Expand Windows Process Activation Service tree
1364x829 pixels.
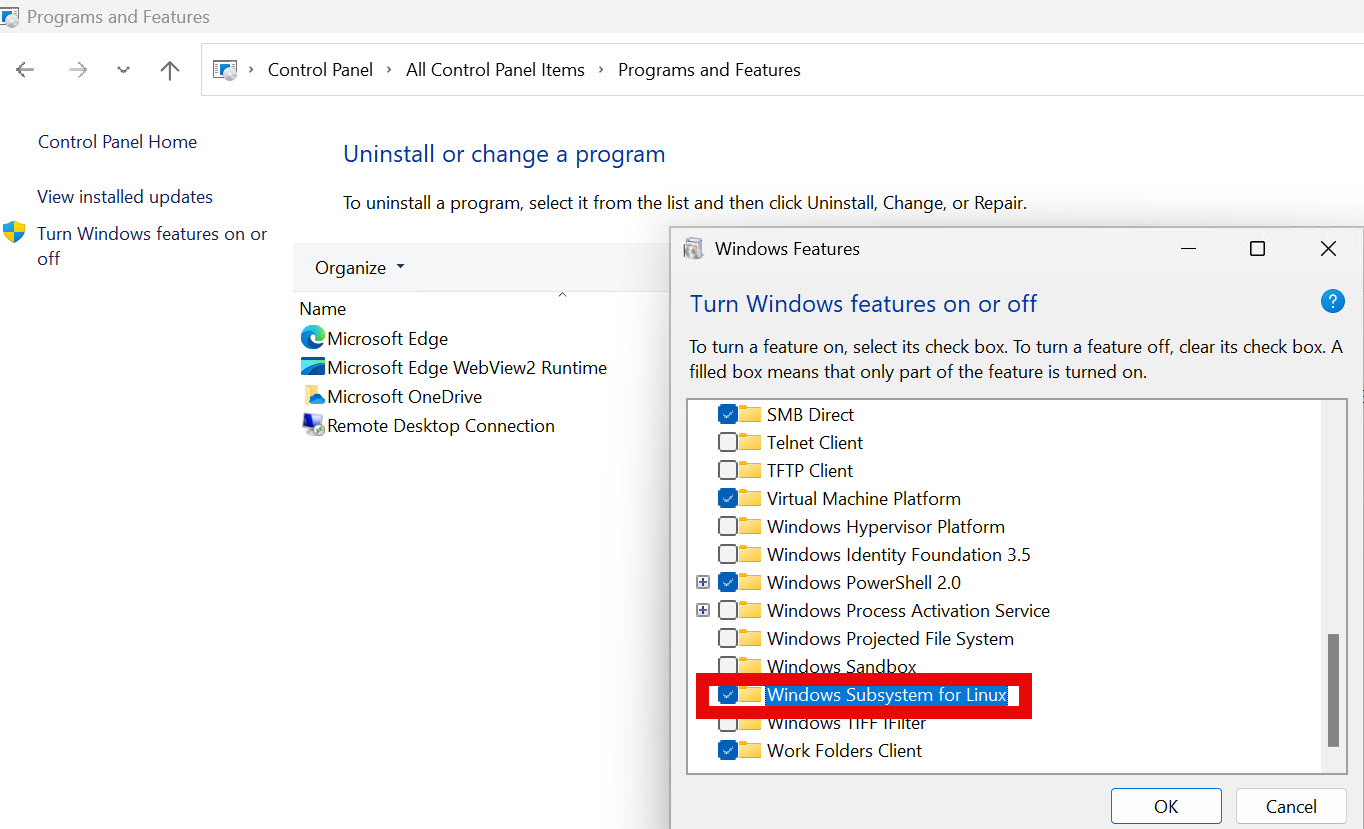(703, 610)
